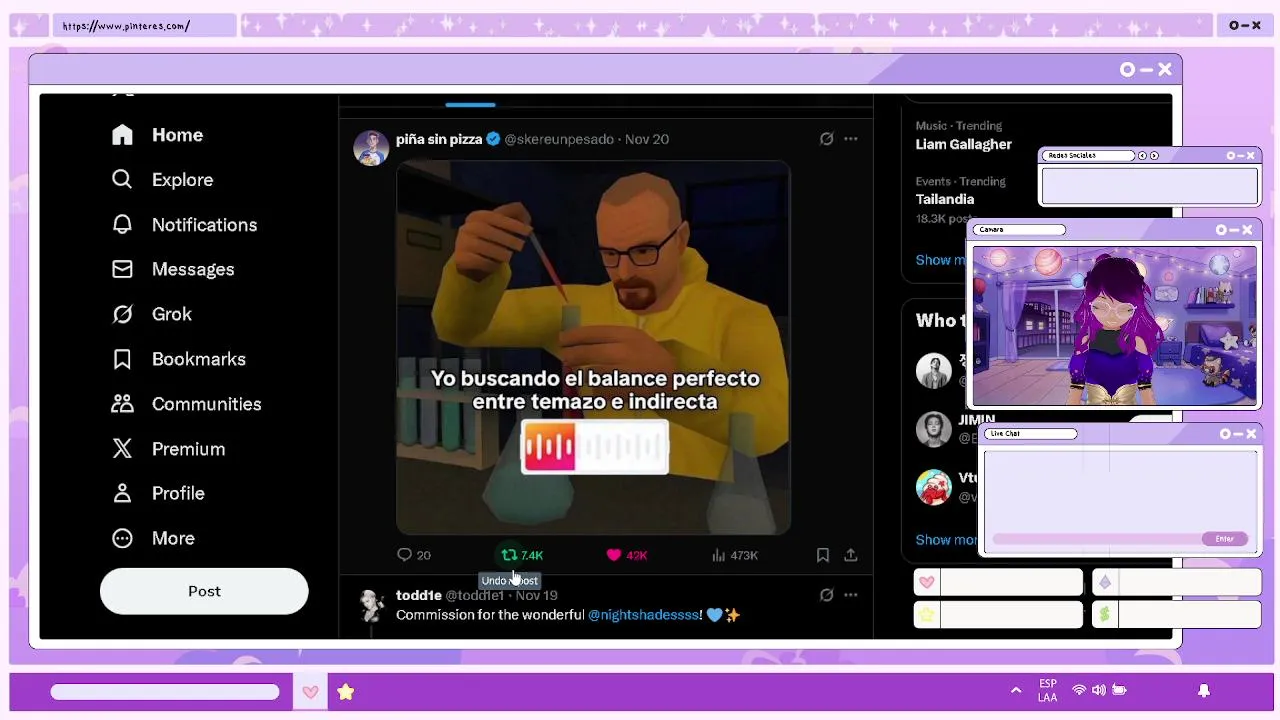Screen dimensions: 1280x720
Task: Click the todd1e display name
Action: pos(419,595)
